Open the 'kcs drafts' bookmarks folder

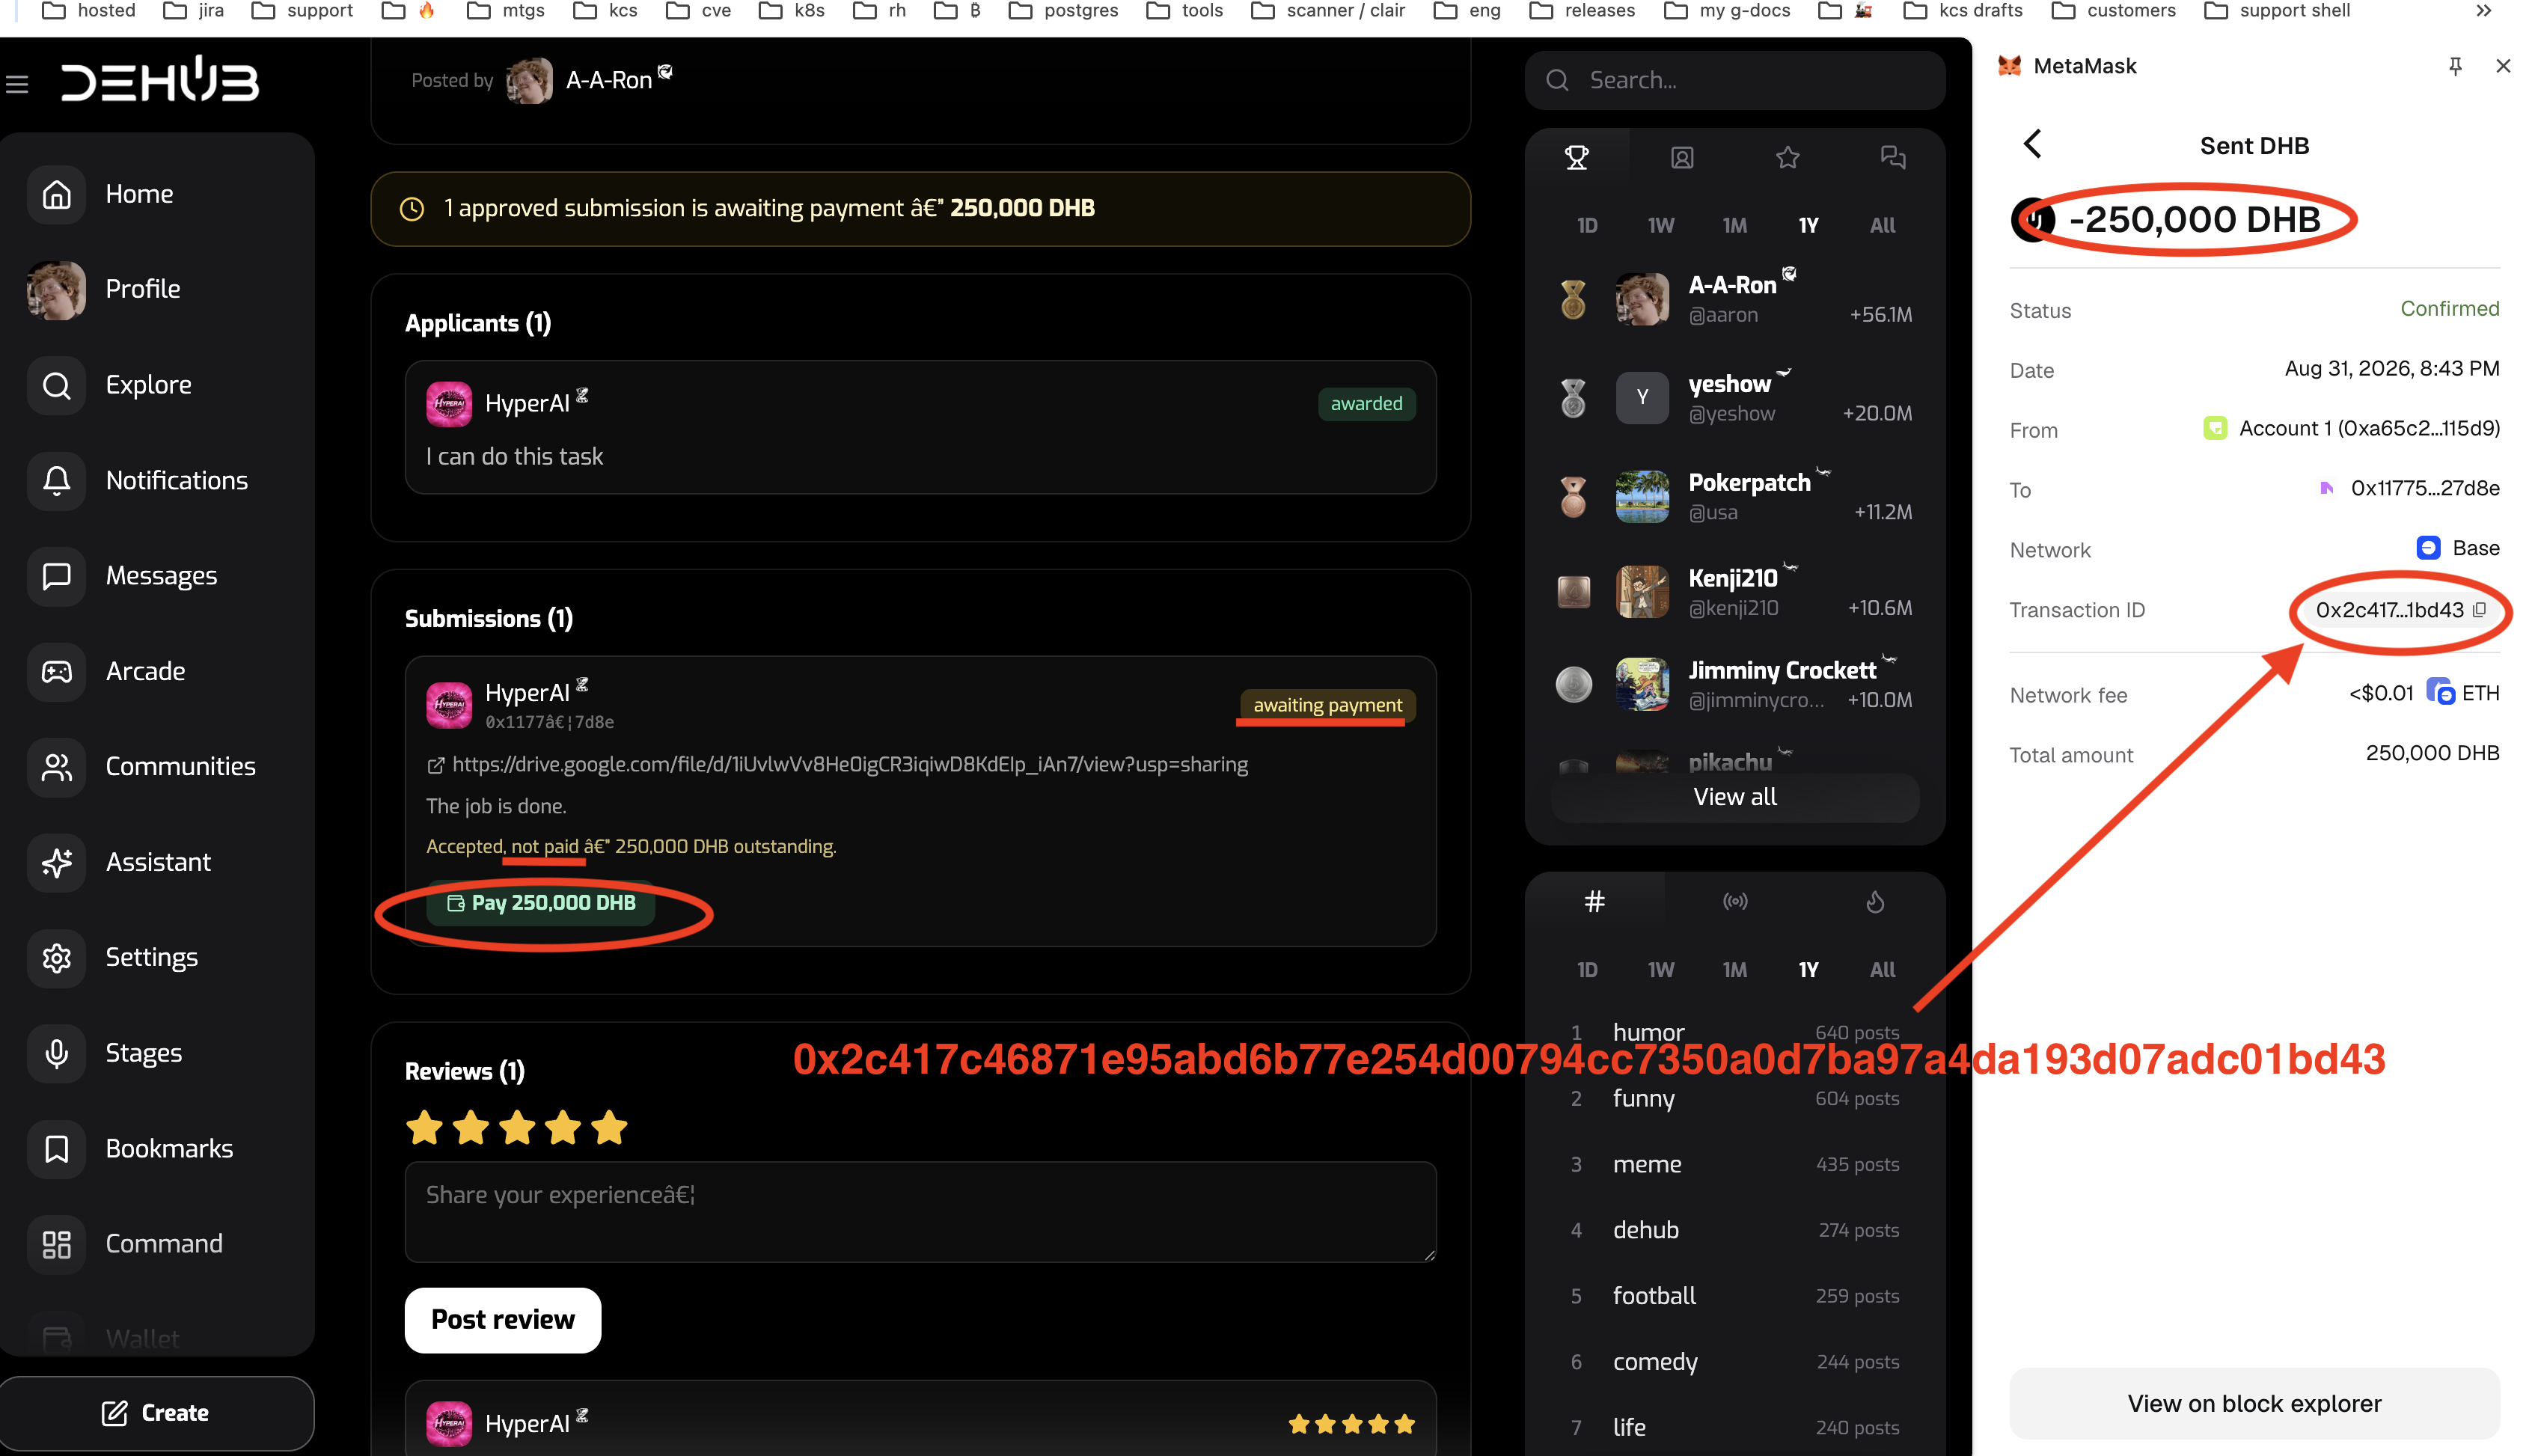(x=1962, y=11)
